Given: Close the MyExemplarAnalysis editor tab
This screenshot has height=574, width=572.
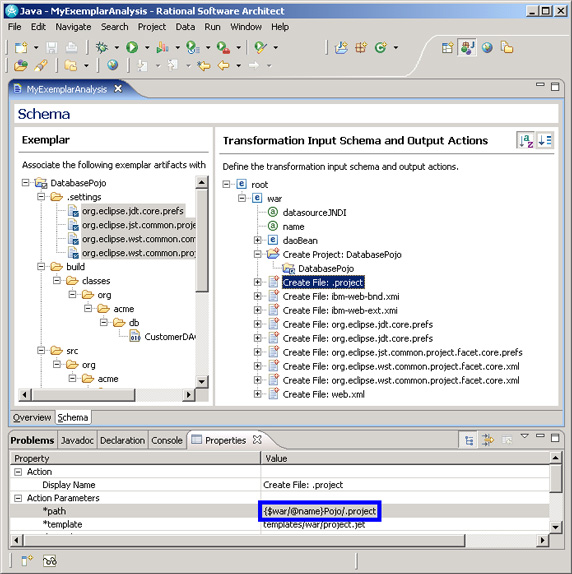Looking at the screenshot, I should [118, 89].
